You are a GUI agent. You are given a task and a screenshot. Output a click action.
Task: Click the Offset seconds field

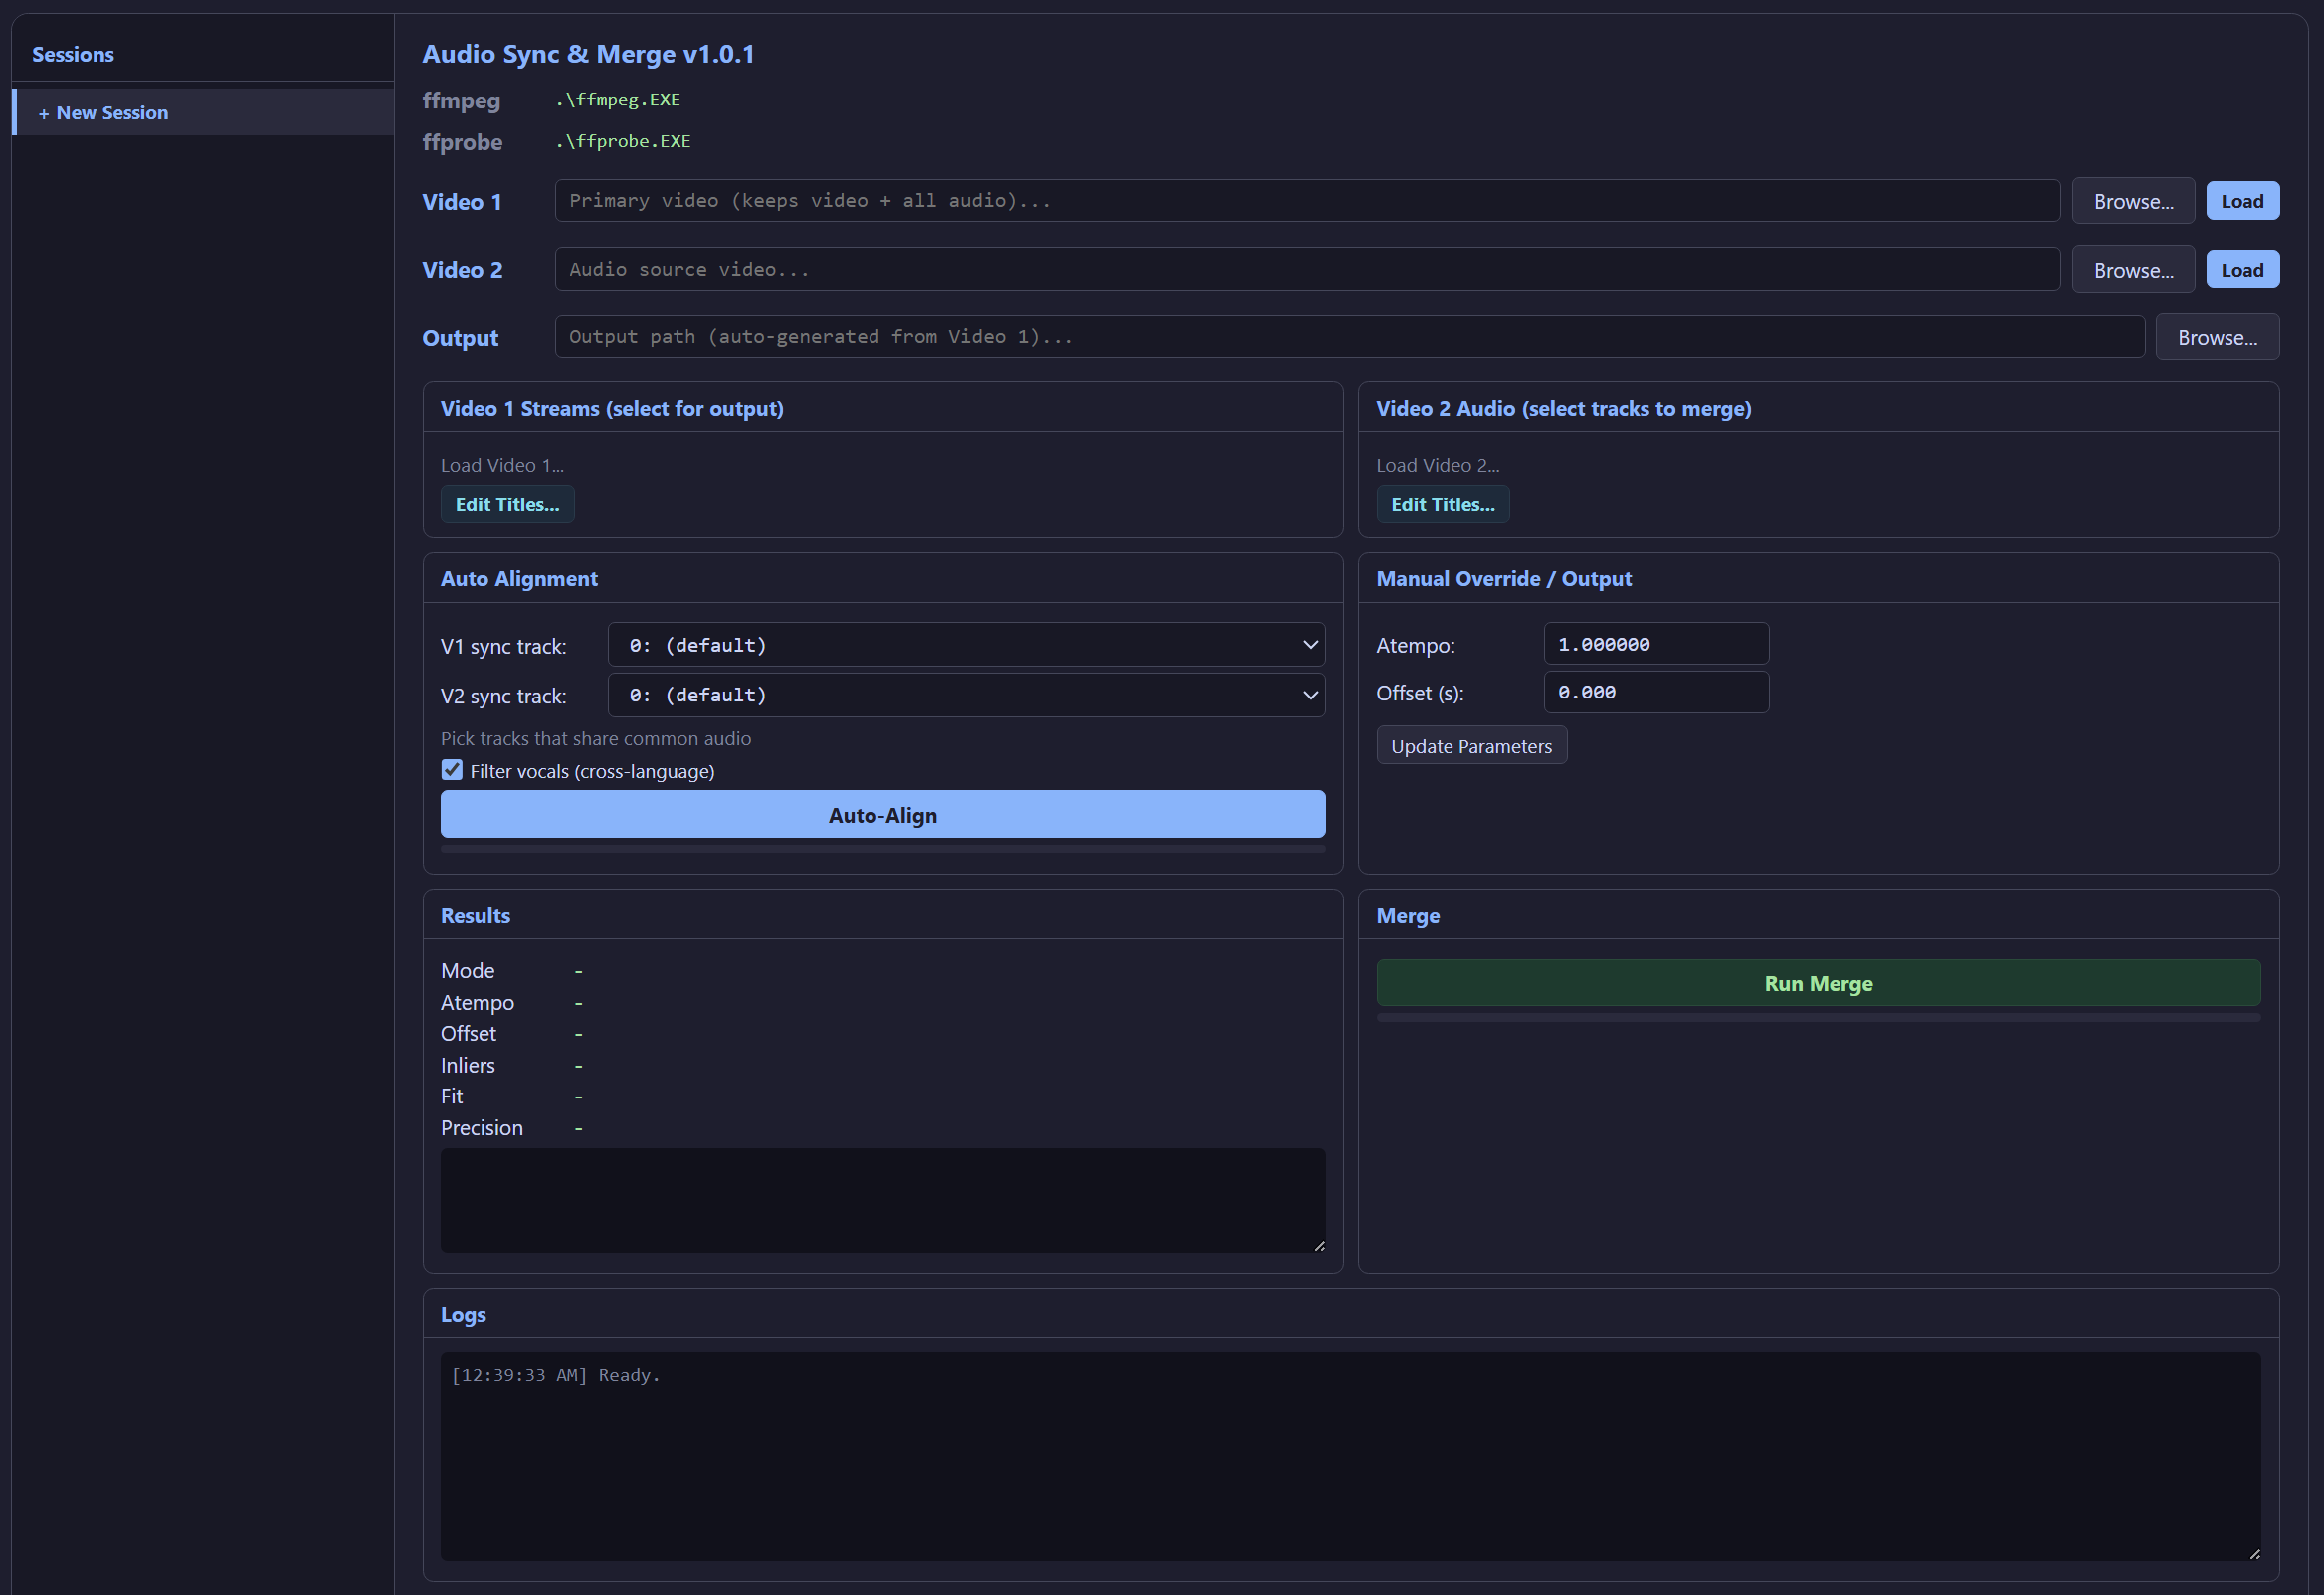[x=1655, y=692]
